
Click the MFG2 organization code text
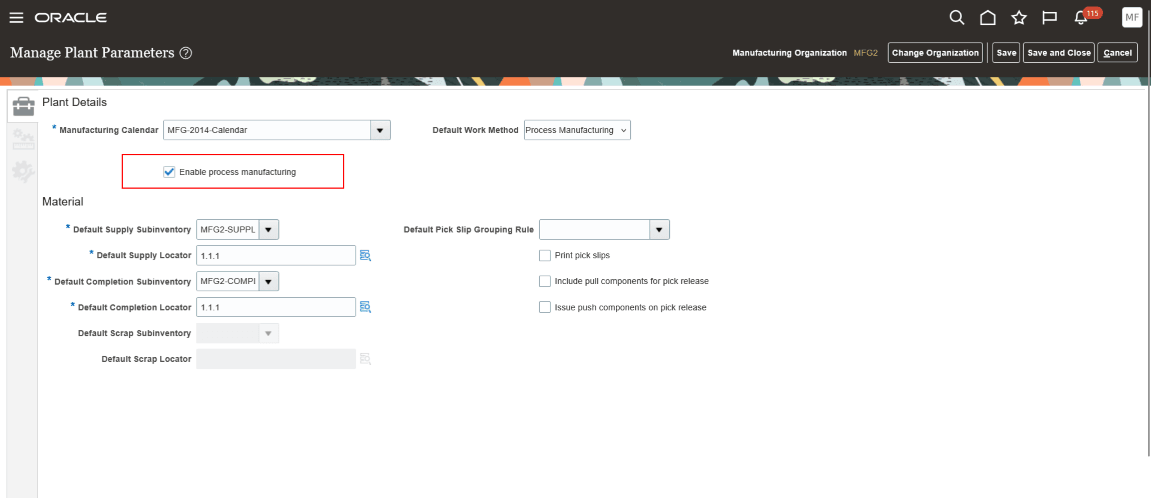click(865, 53)
